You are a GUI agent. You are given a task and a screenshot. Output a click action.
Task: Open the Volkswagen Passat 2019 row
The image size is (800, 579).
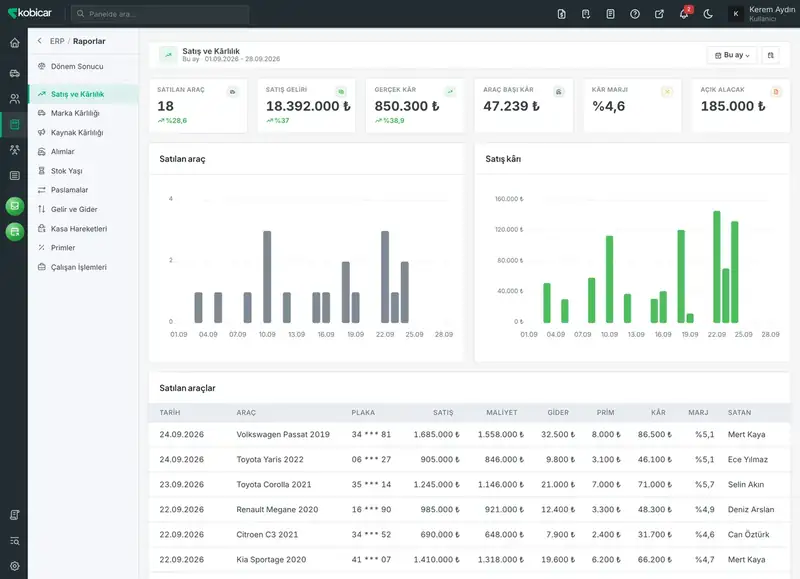pos(469,435)
